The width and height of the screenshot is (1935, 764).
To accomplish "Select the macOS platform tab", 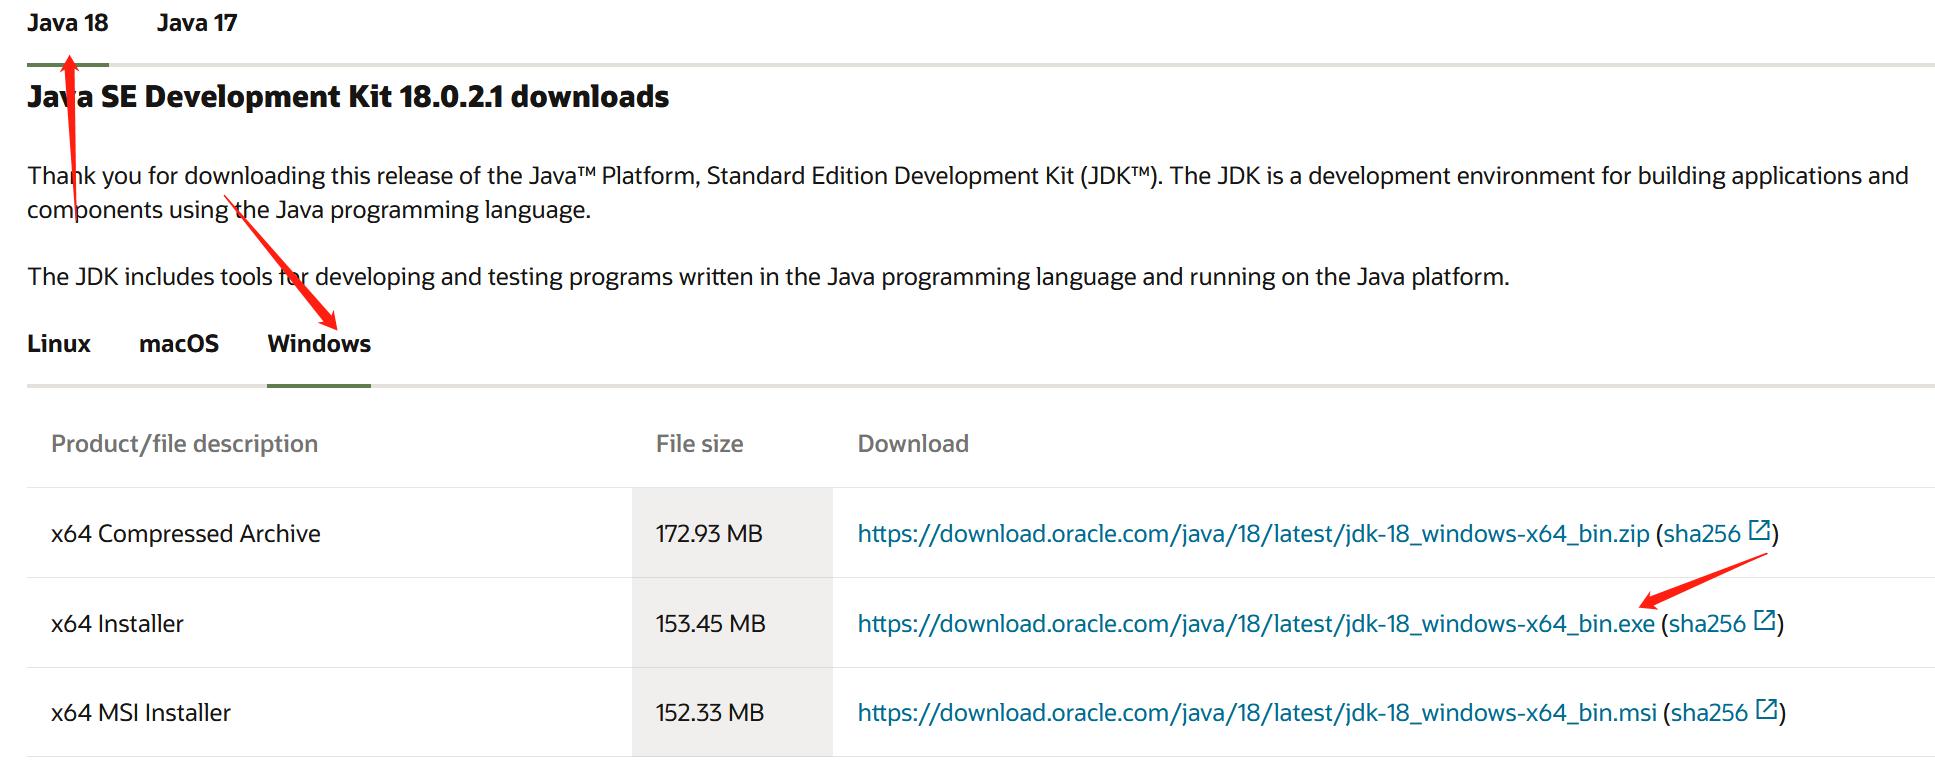I will pos(179,344).
